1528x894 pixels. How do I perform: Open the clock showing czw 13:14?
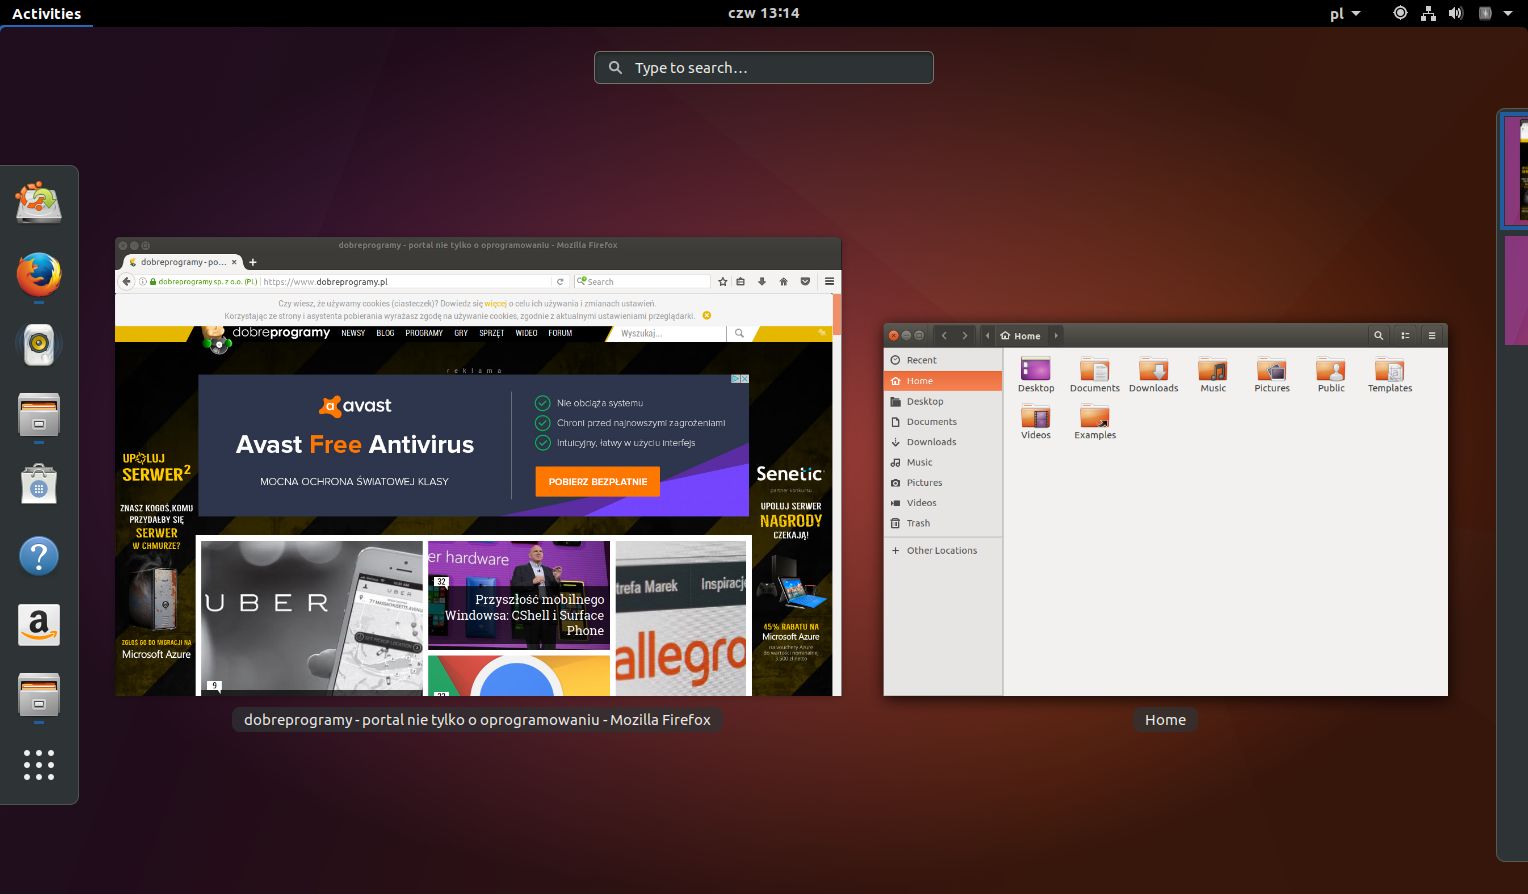pyautogui.click(x=763, y=13)
